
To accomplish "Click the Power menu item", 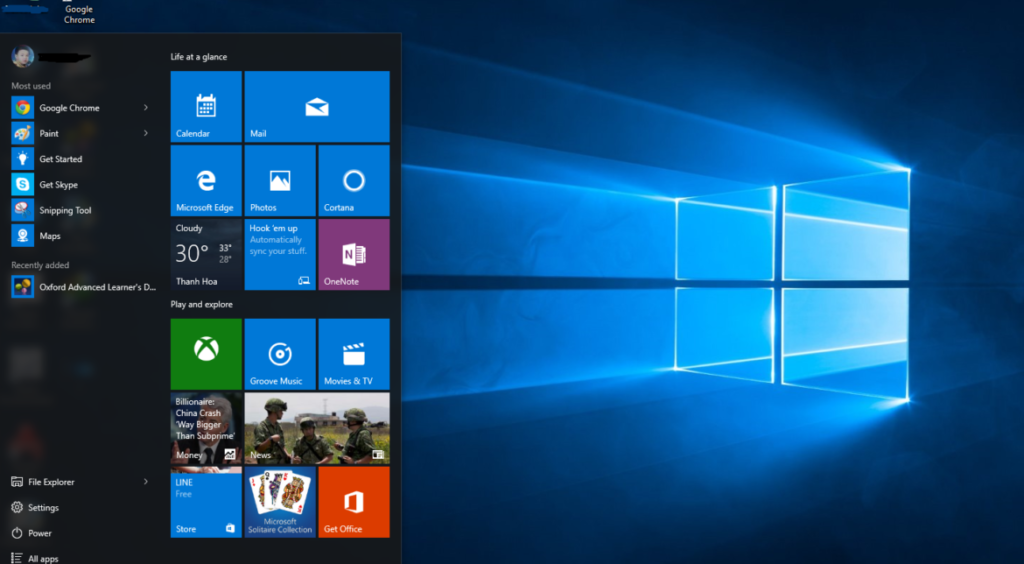I will click(x=40, y=534).
